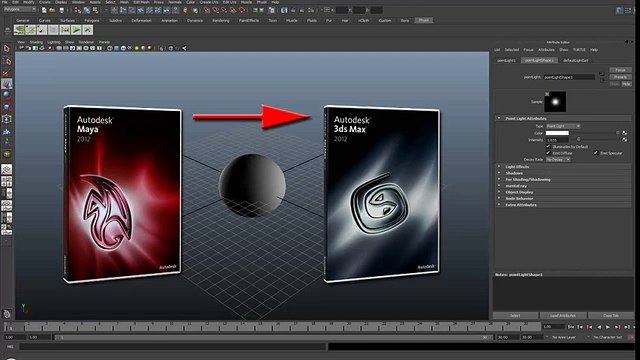640x360 pixels.
Task: Select the Soft Modification tool in toolbox
Action: pyautogui.click(x=7, y=131)
